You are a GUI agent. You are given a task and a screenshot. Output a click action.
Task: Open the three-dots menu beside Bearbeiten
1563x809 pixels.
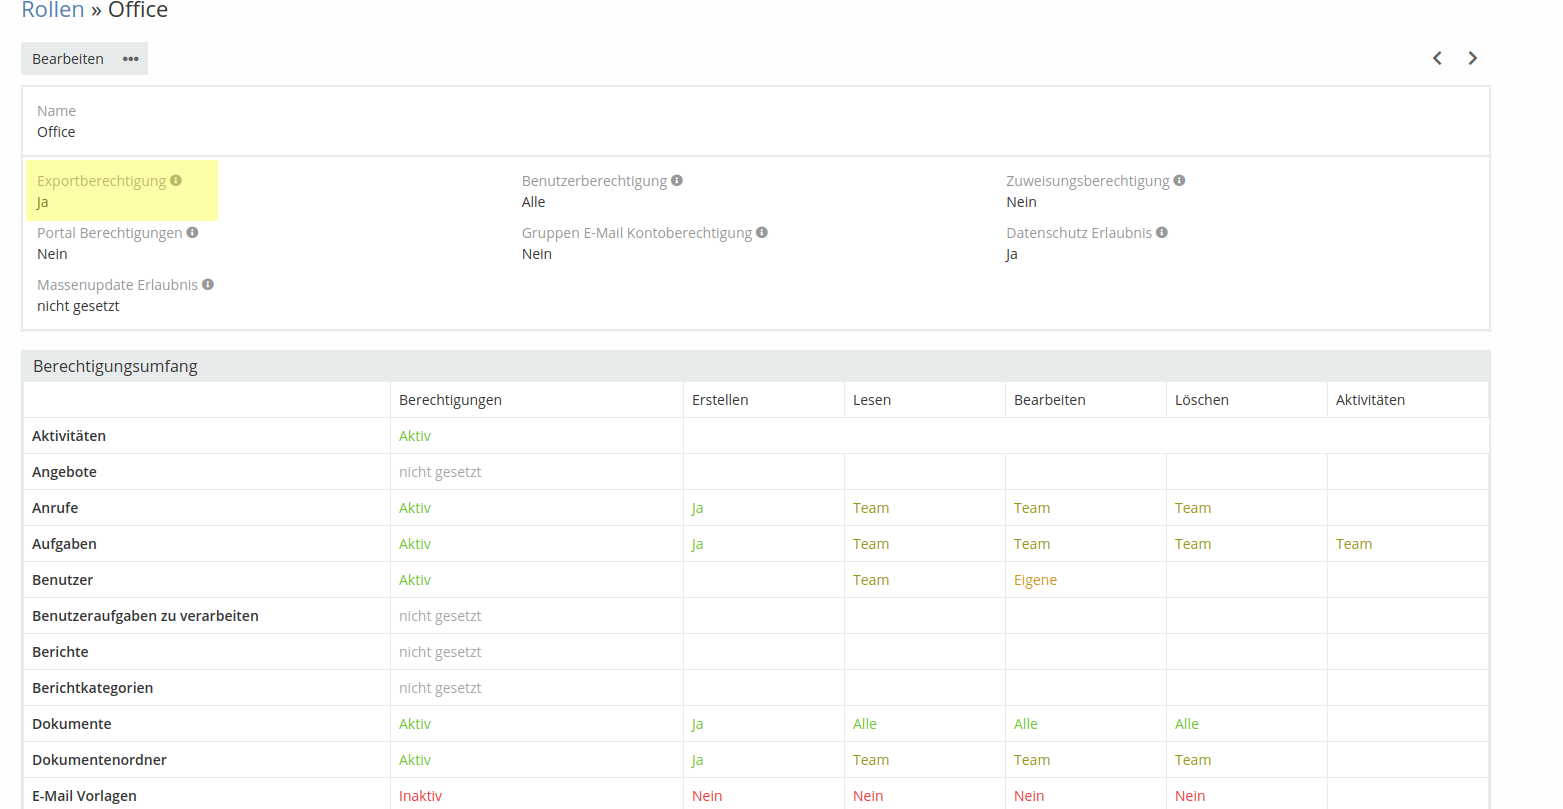(131, 59)
